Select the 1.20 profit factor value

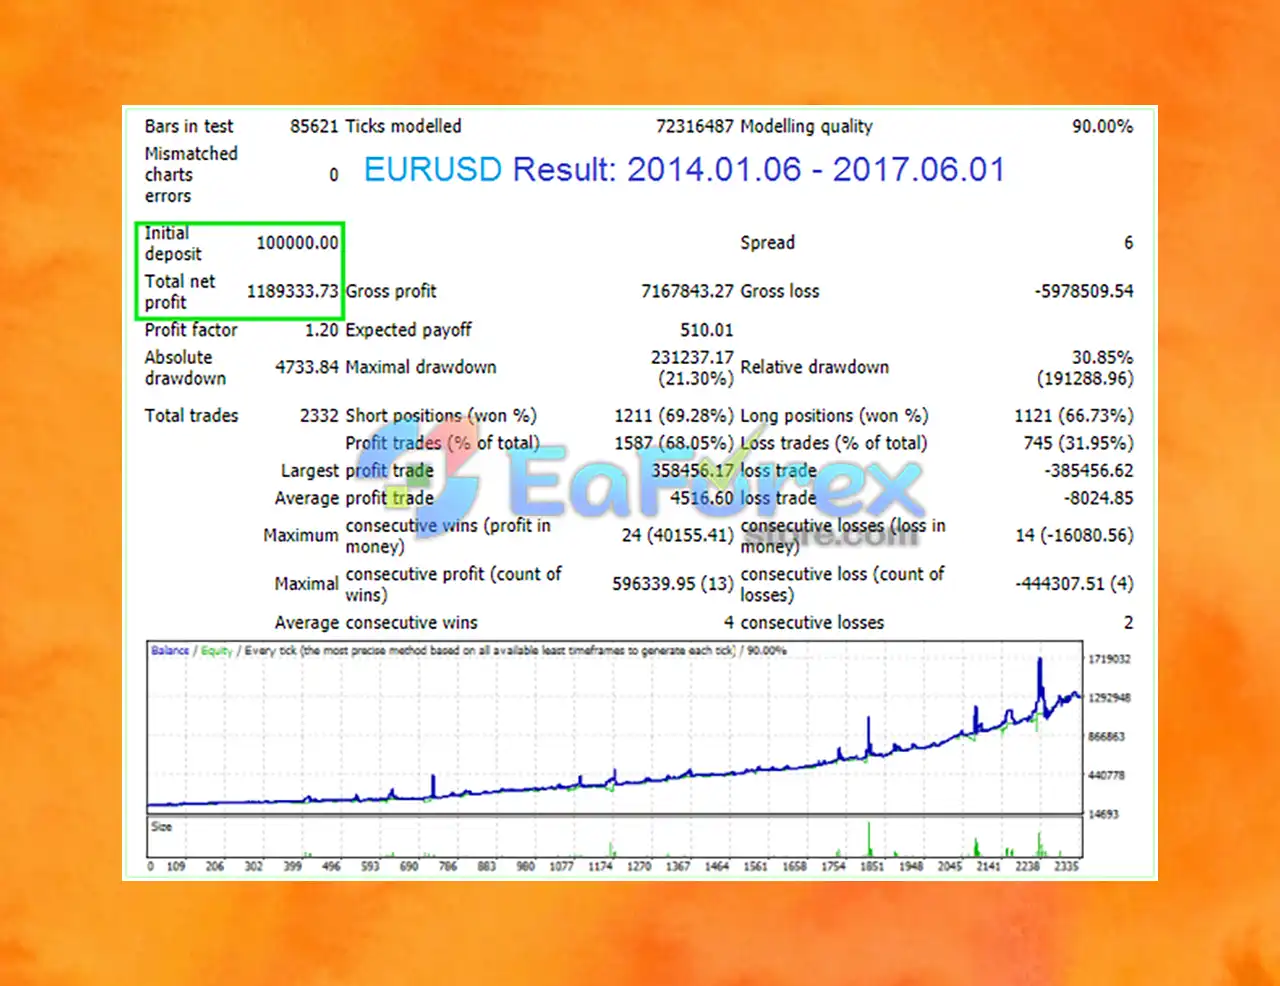tap(322, 330)
